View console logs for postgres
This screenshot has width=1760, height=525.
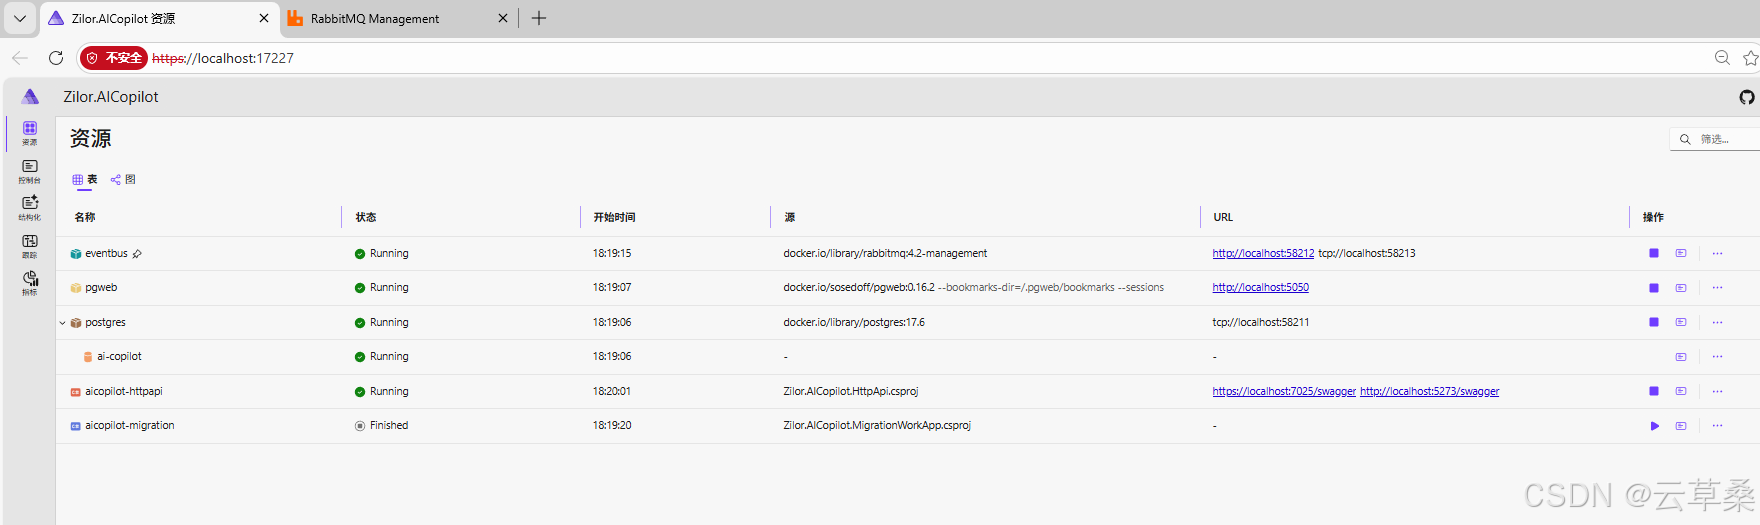coord(1681,322)
